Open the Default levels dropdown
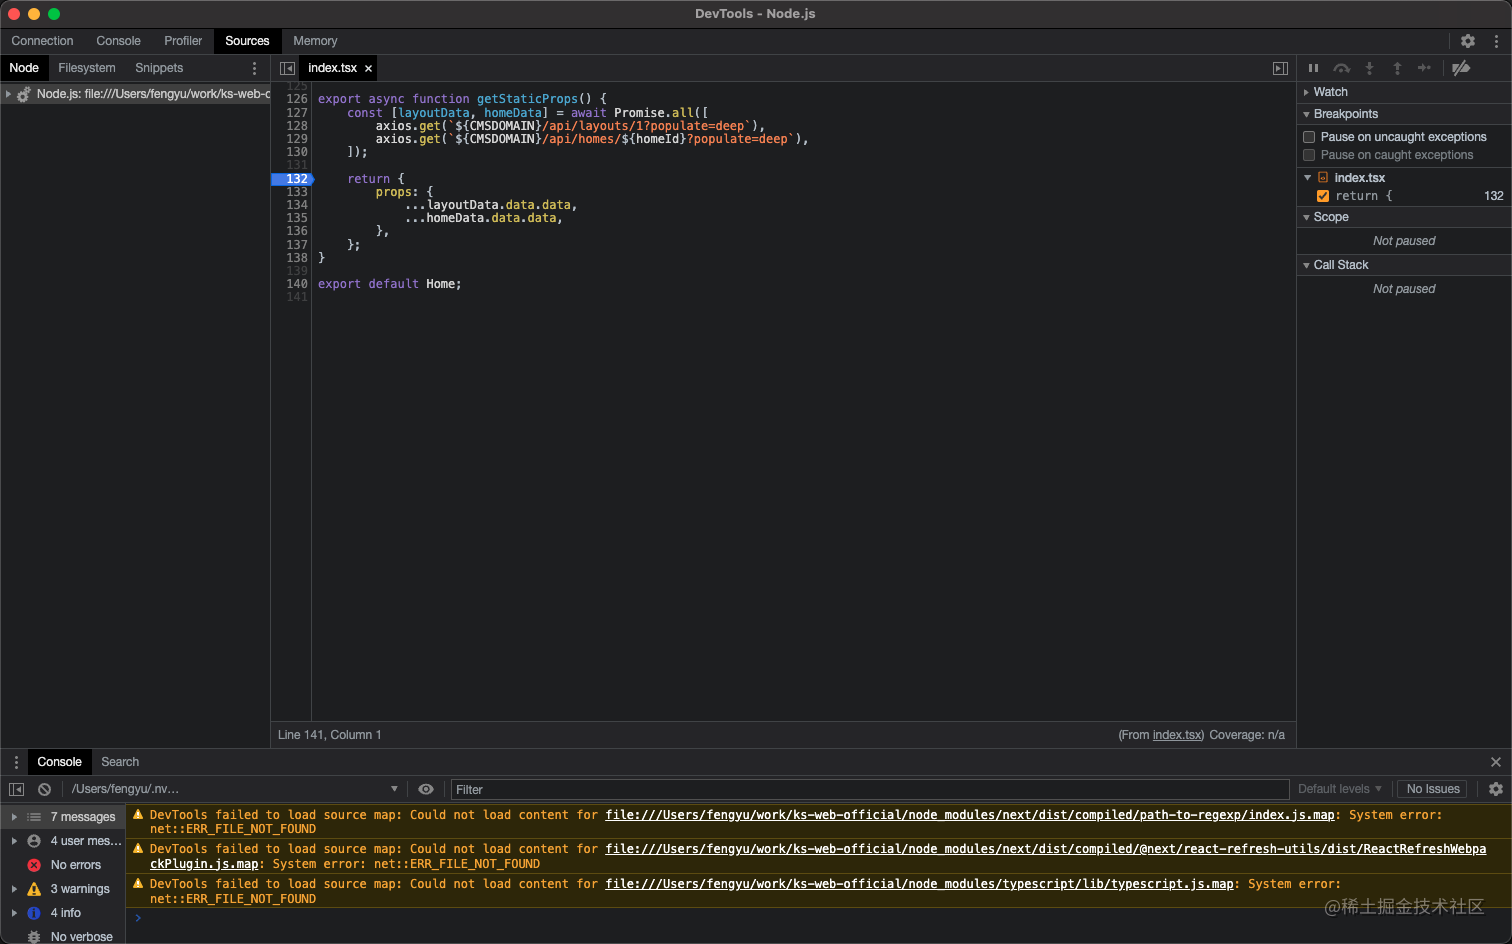 (1340, 789)
